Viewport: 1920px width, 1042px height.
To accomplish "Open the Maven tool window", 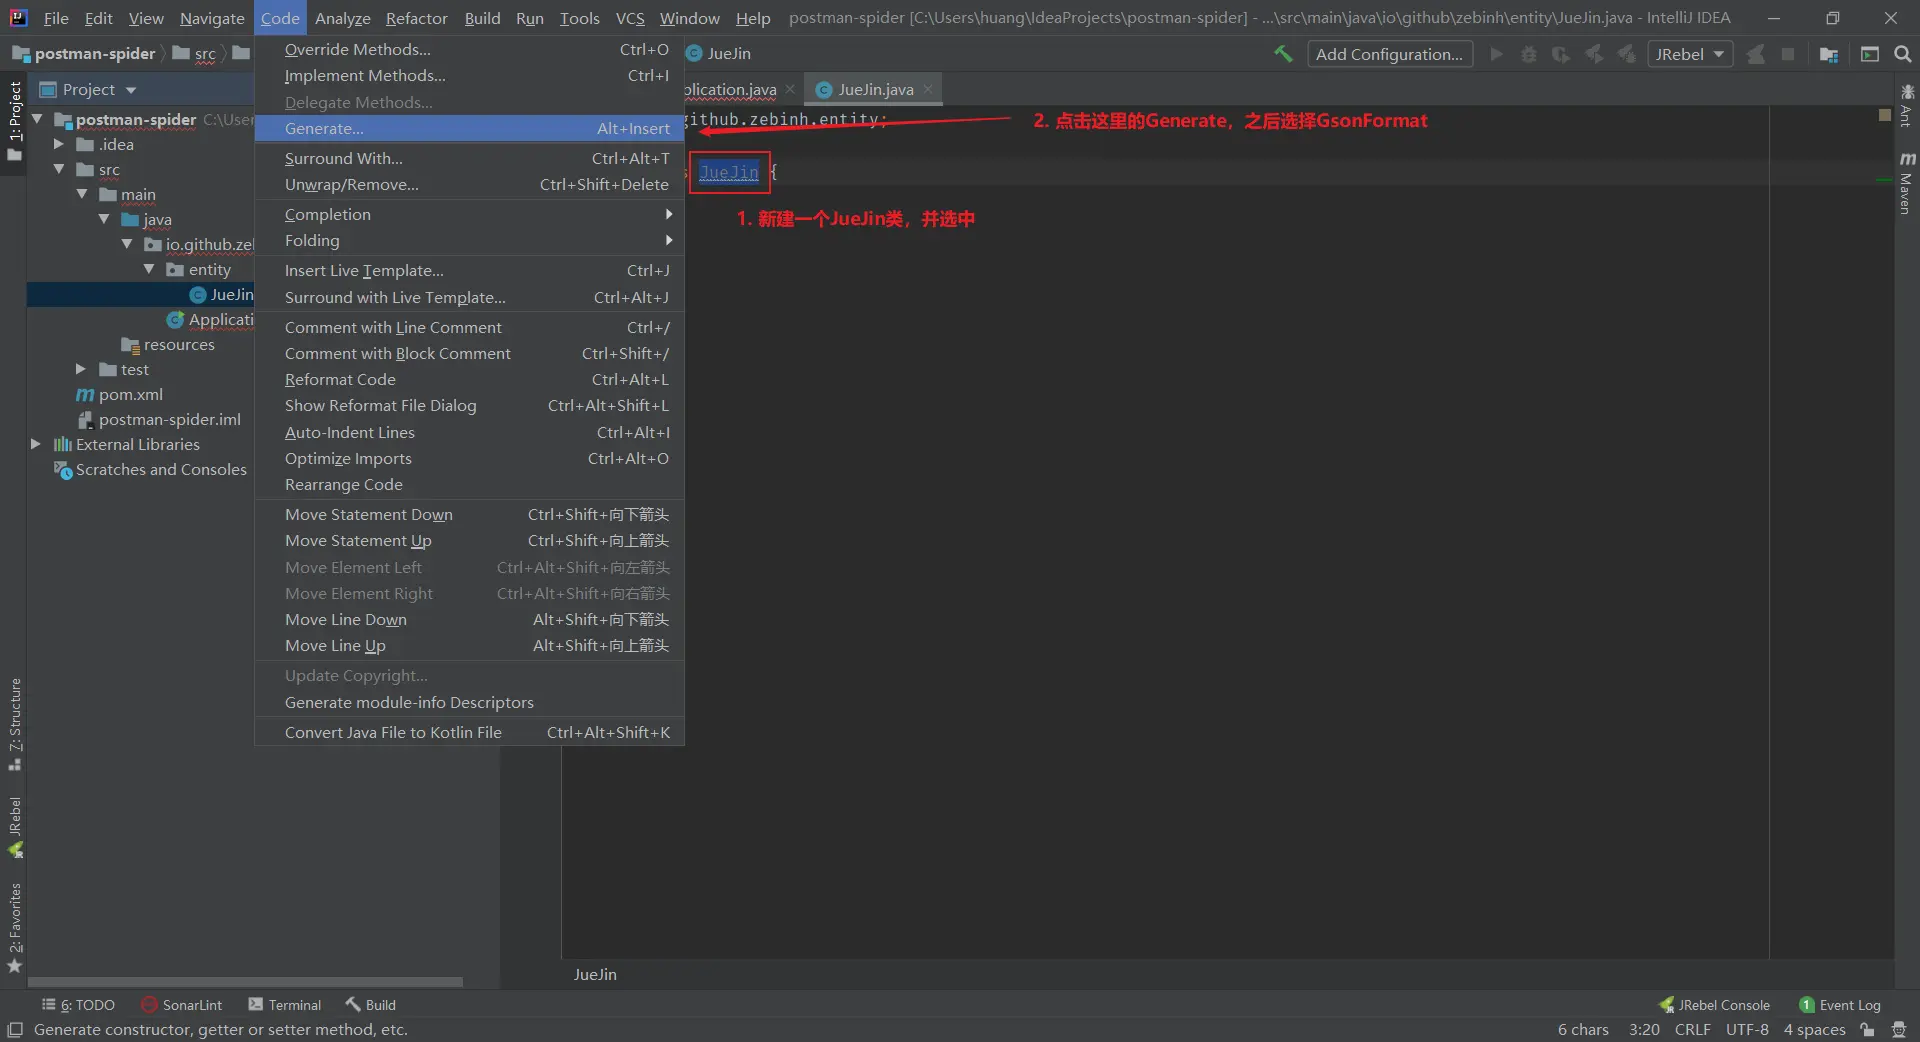I will (1907, 183).
